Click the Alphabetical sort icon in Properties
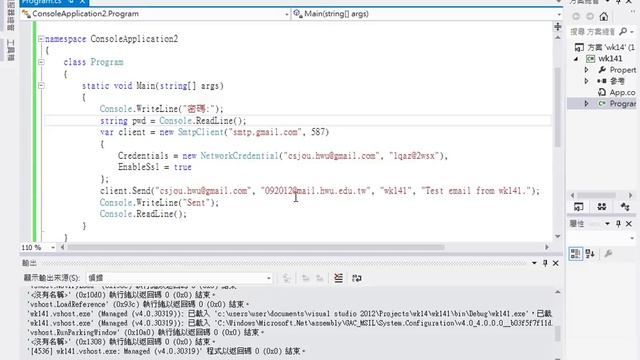This screenshot has width=640, height=360. pos(590,254)
